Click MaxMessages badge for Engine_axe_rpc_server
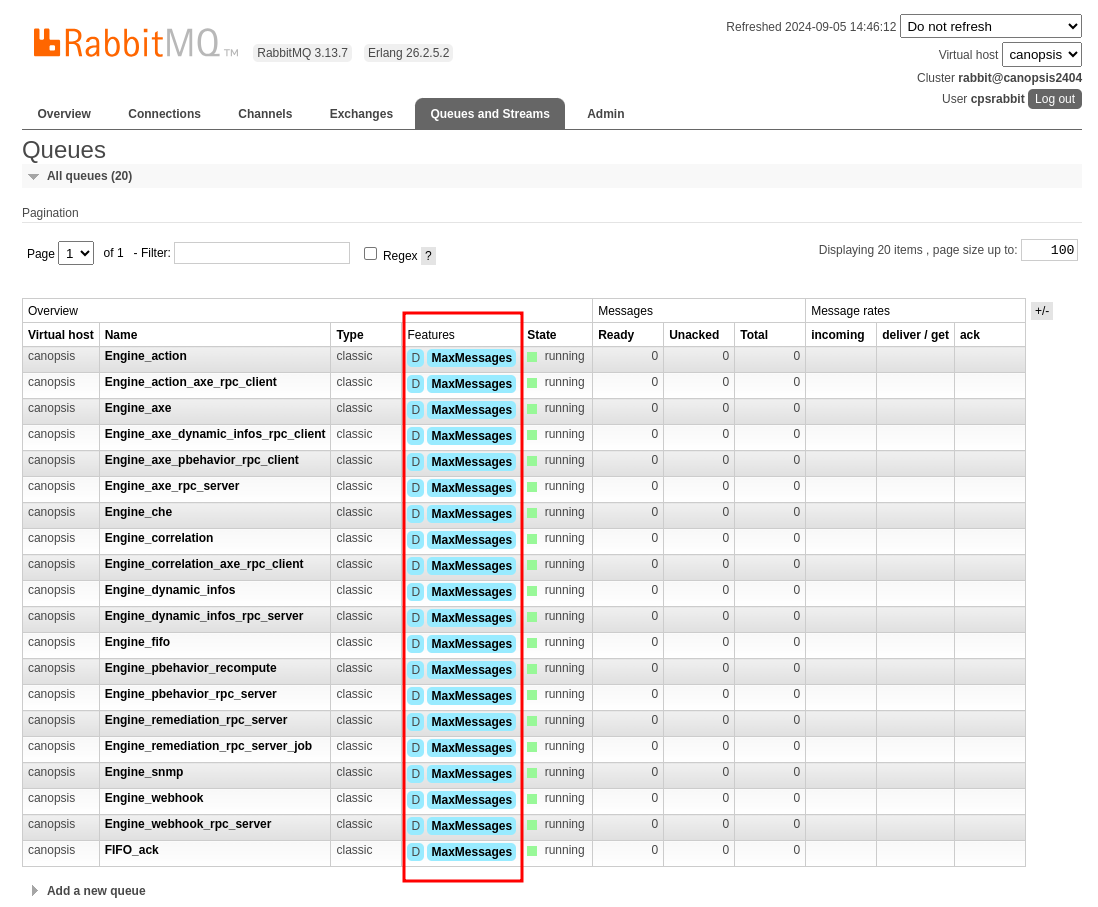Screen dimensions: 1098x907 click(471, 488)
